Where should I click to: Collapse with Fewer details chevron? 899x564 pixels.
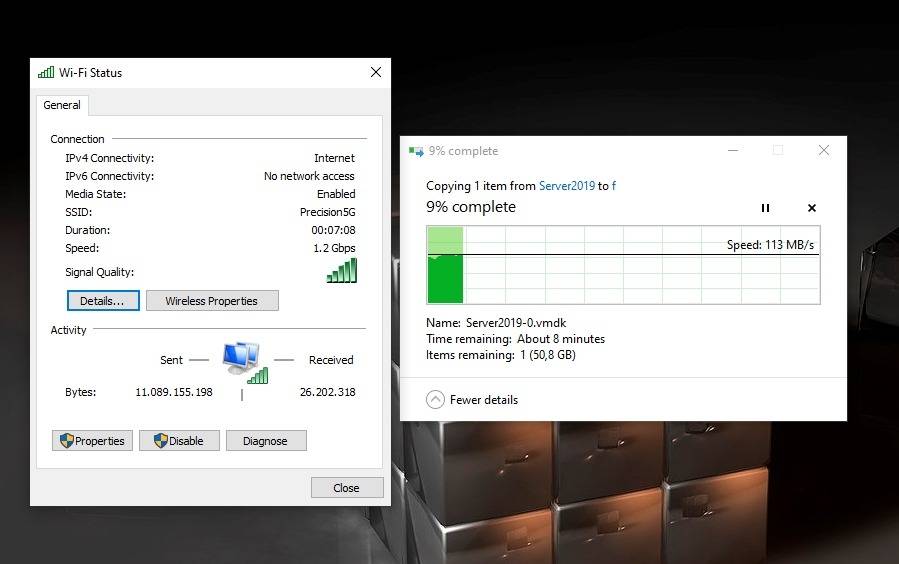[x=435, y=400]
